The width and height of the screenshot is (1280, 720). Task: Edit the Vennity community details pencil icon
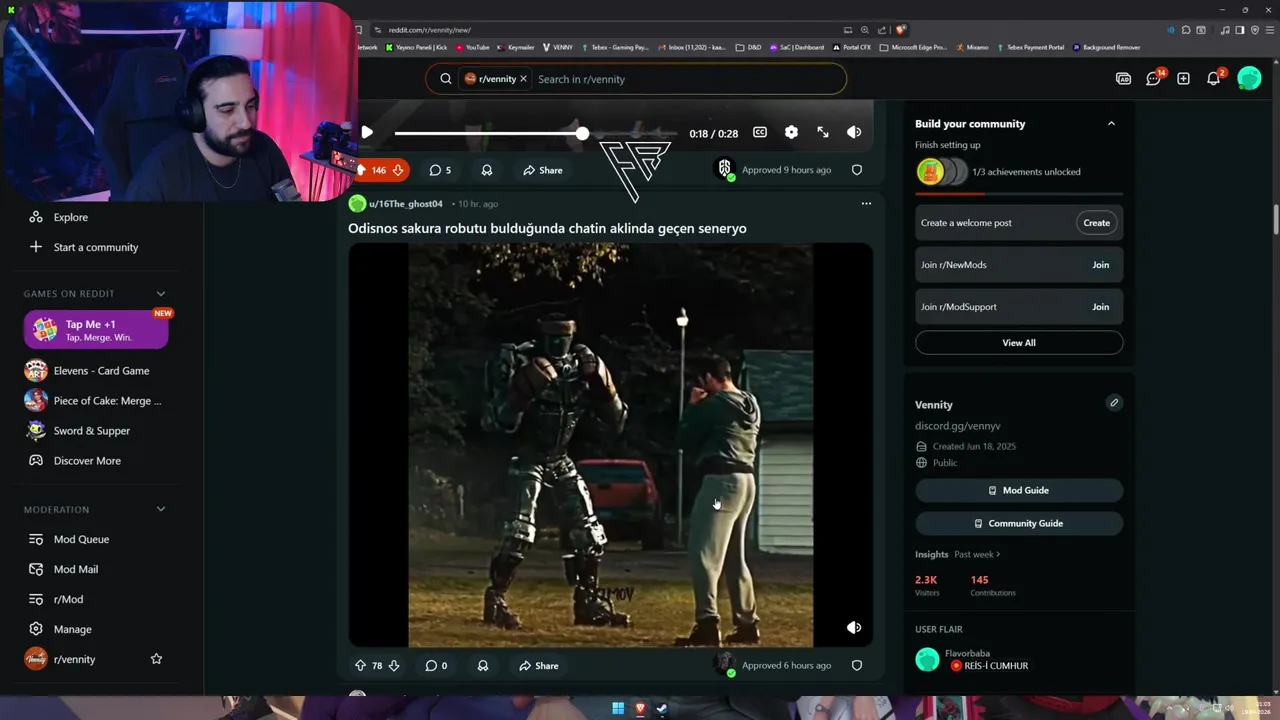(1114, 403)
